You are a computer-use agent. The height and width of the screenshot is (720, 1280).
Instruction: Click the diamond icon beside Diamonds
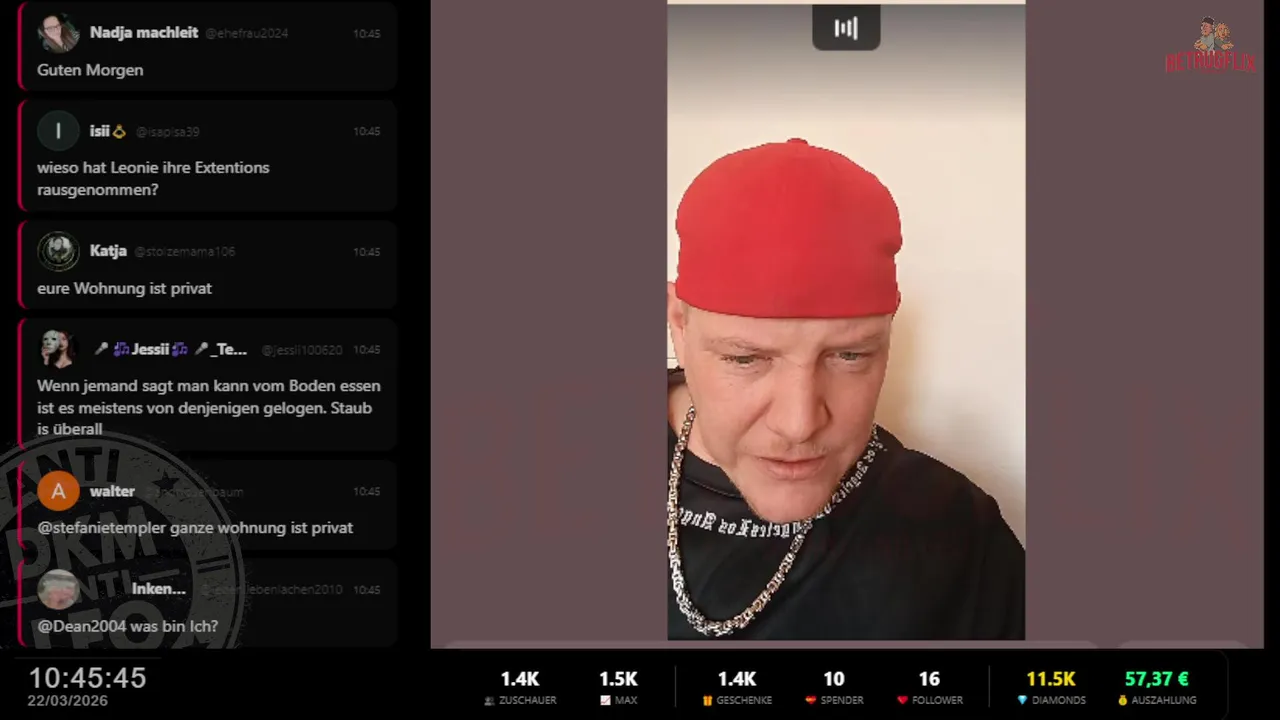click(x=1022, y=701)
